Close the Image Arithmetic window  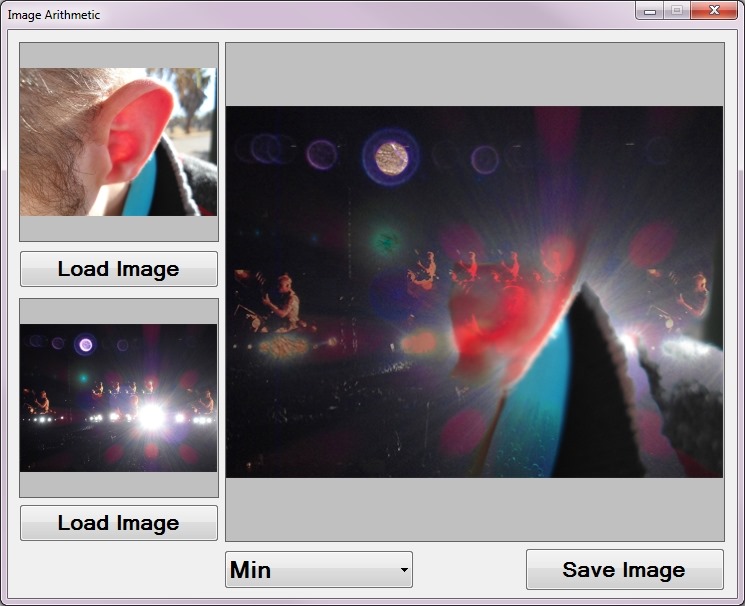pos(715,11)
